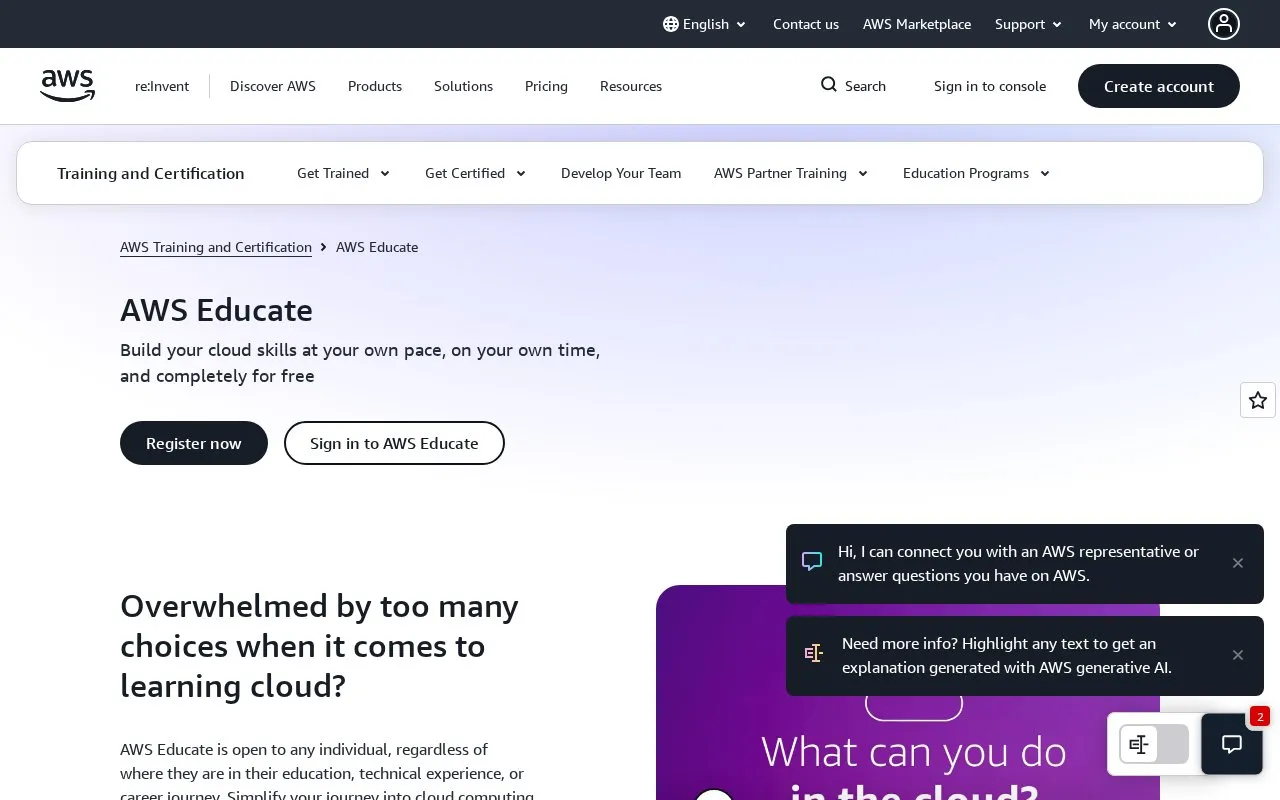
Task: Click the AWS logo
Action: click(68, 86)
